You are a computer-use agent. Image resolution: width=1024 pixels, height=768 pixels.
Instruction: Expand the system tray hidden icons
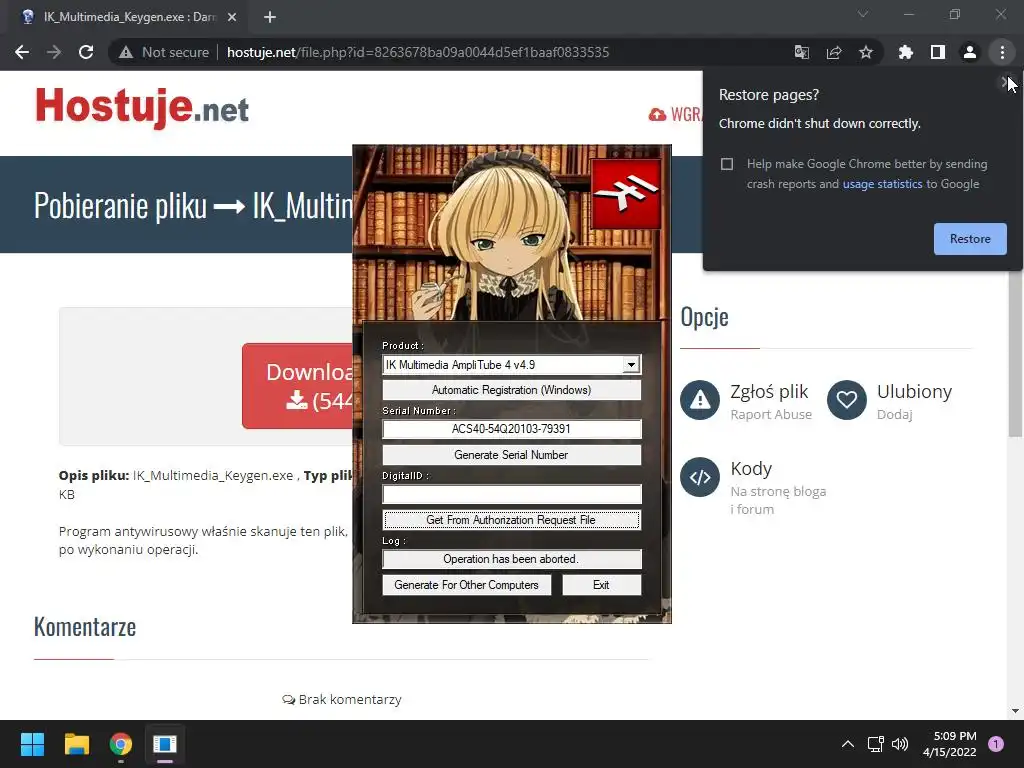click(x=848, y=744)
